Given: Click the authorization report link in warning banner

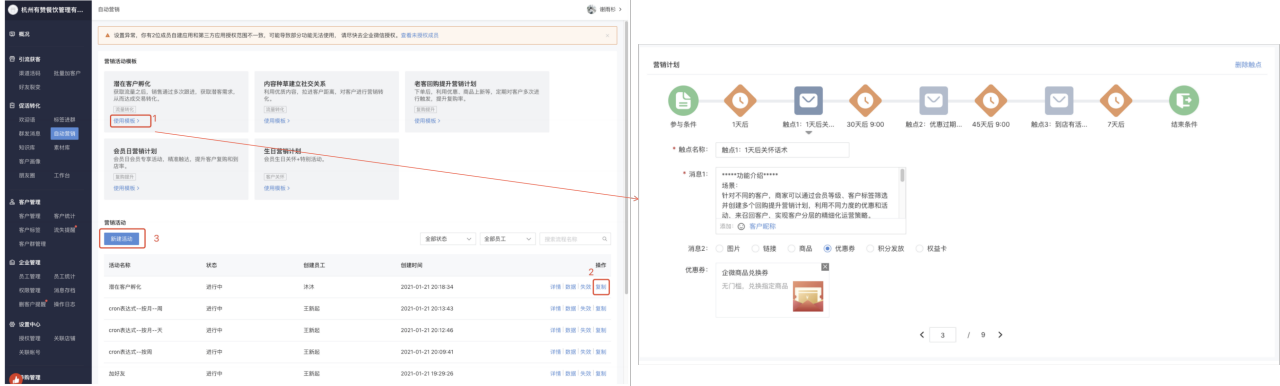Looking at the screenshot, I should pyautogui.click(x=420, y=35).
